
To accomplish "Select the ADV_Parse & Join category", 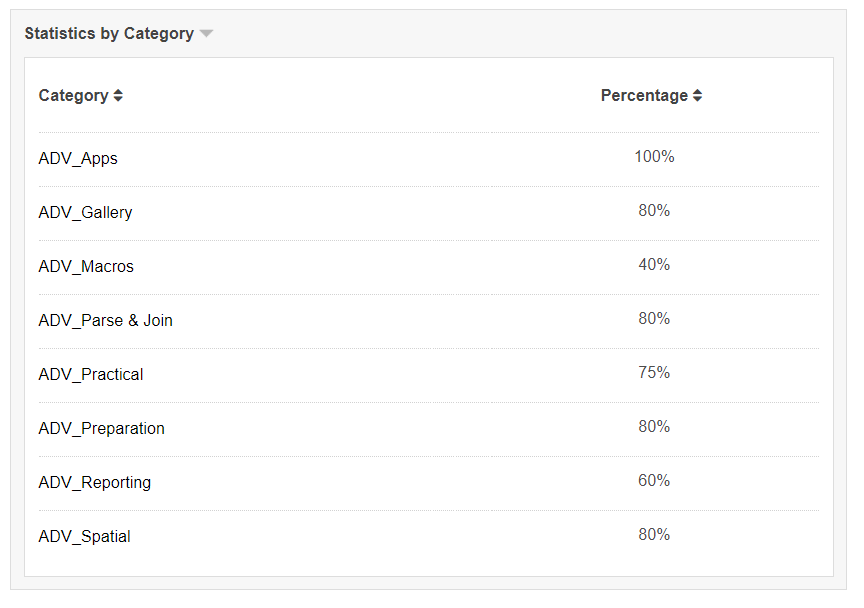I will (105, 320).
